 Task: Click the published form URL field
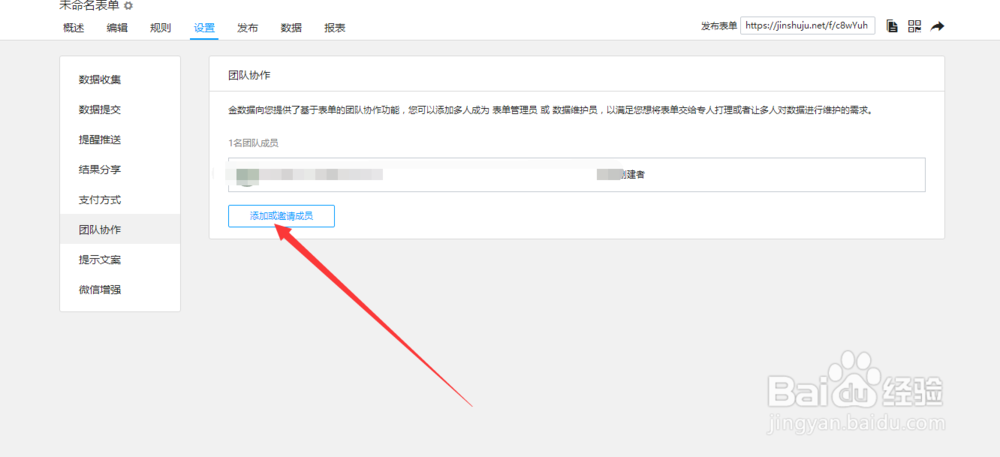pyautogui.click(x=807, y=26)
